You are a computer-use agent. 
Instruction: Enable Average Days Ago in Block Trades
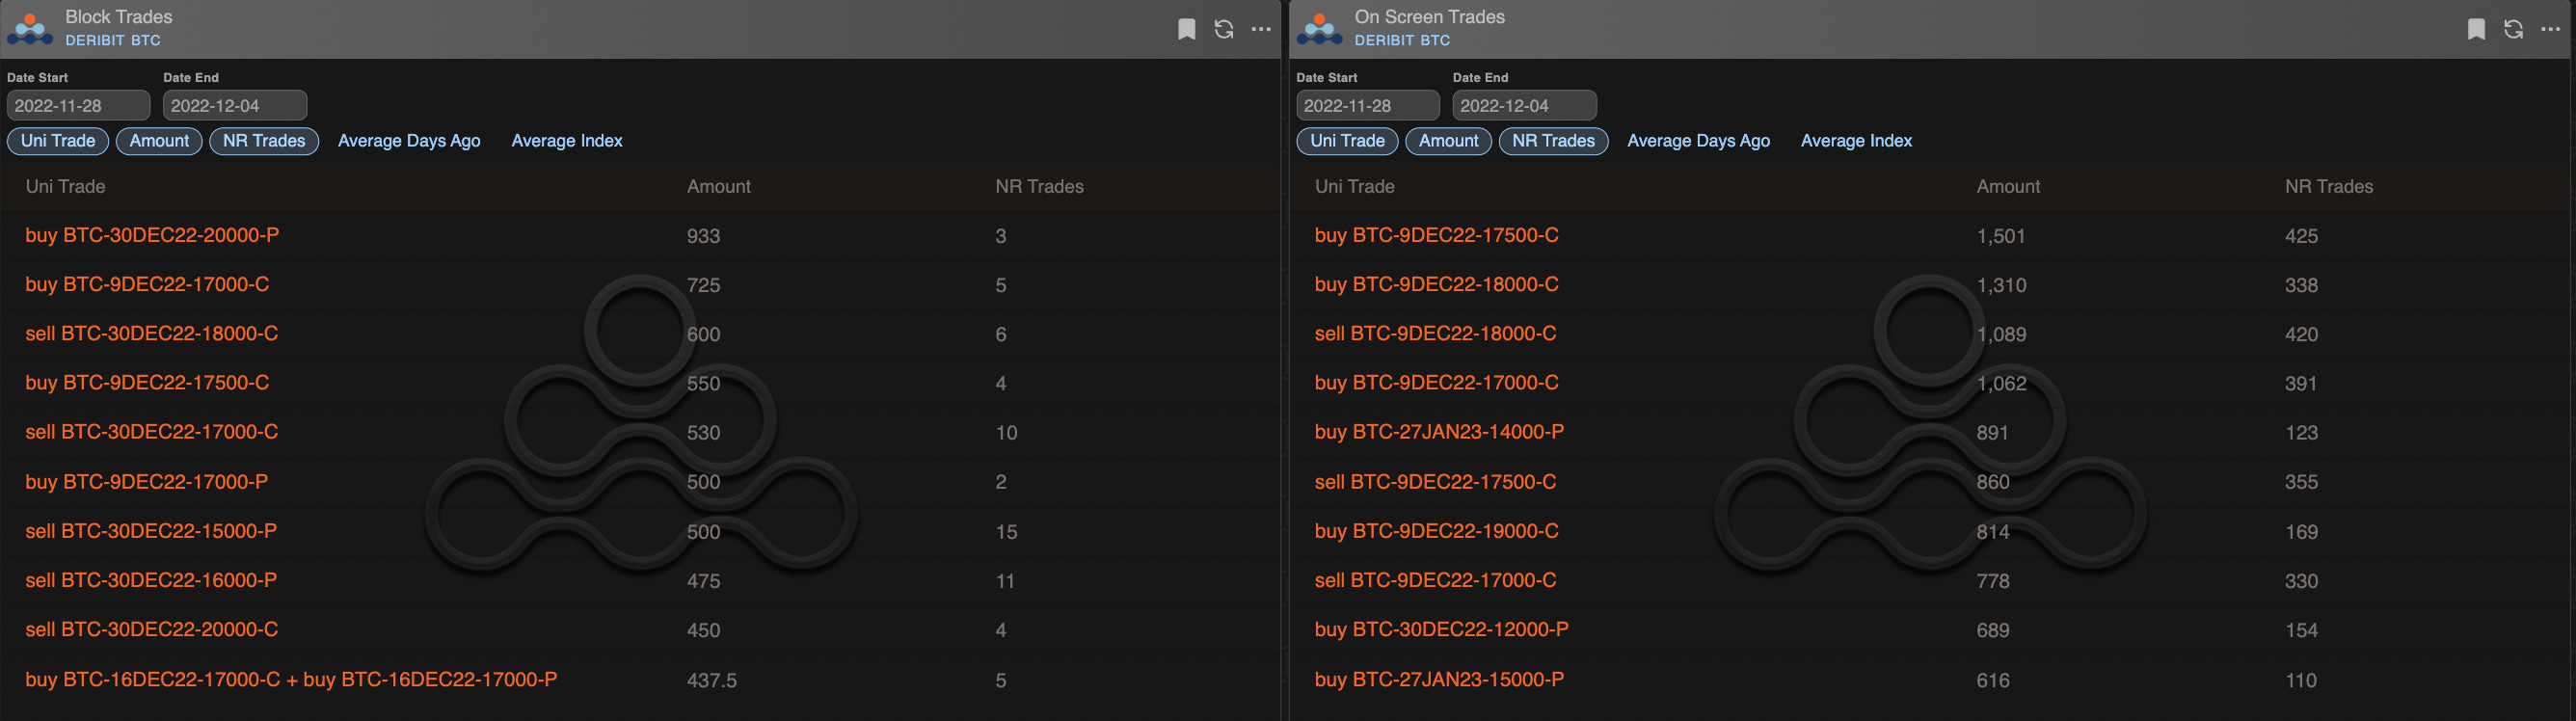[x=409, y=141]
